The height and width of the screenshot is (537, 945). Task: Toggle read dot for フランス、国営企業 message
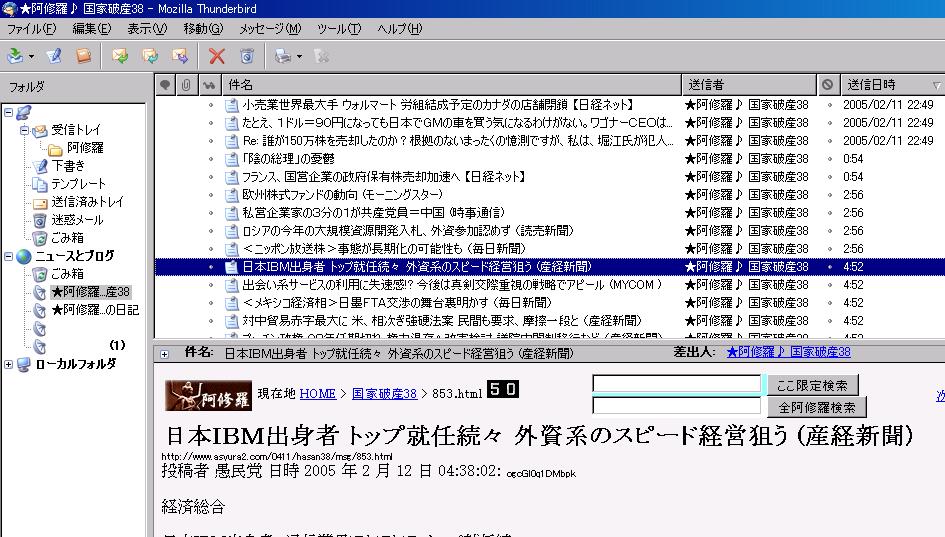[x=210, y=177]
